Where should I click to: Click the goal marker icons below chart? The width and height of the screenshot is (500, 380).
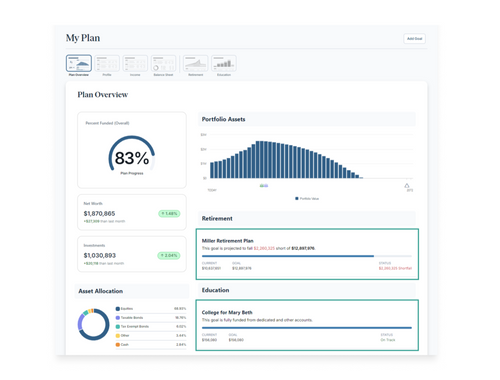[264, 186]
